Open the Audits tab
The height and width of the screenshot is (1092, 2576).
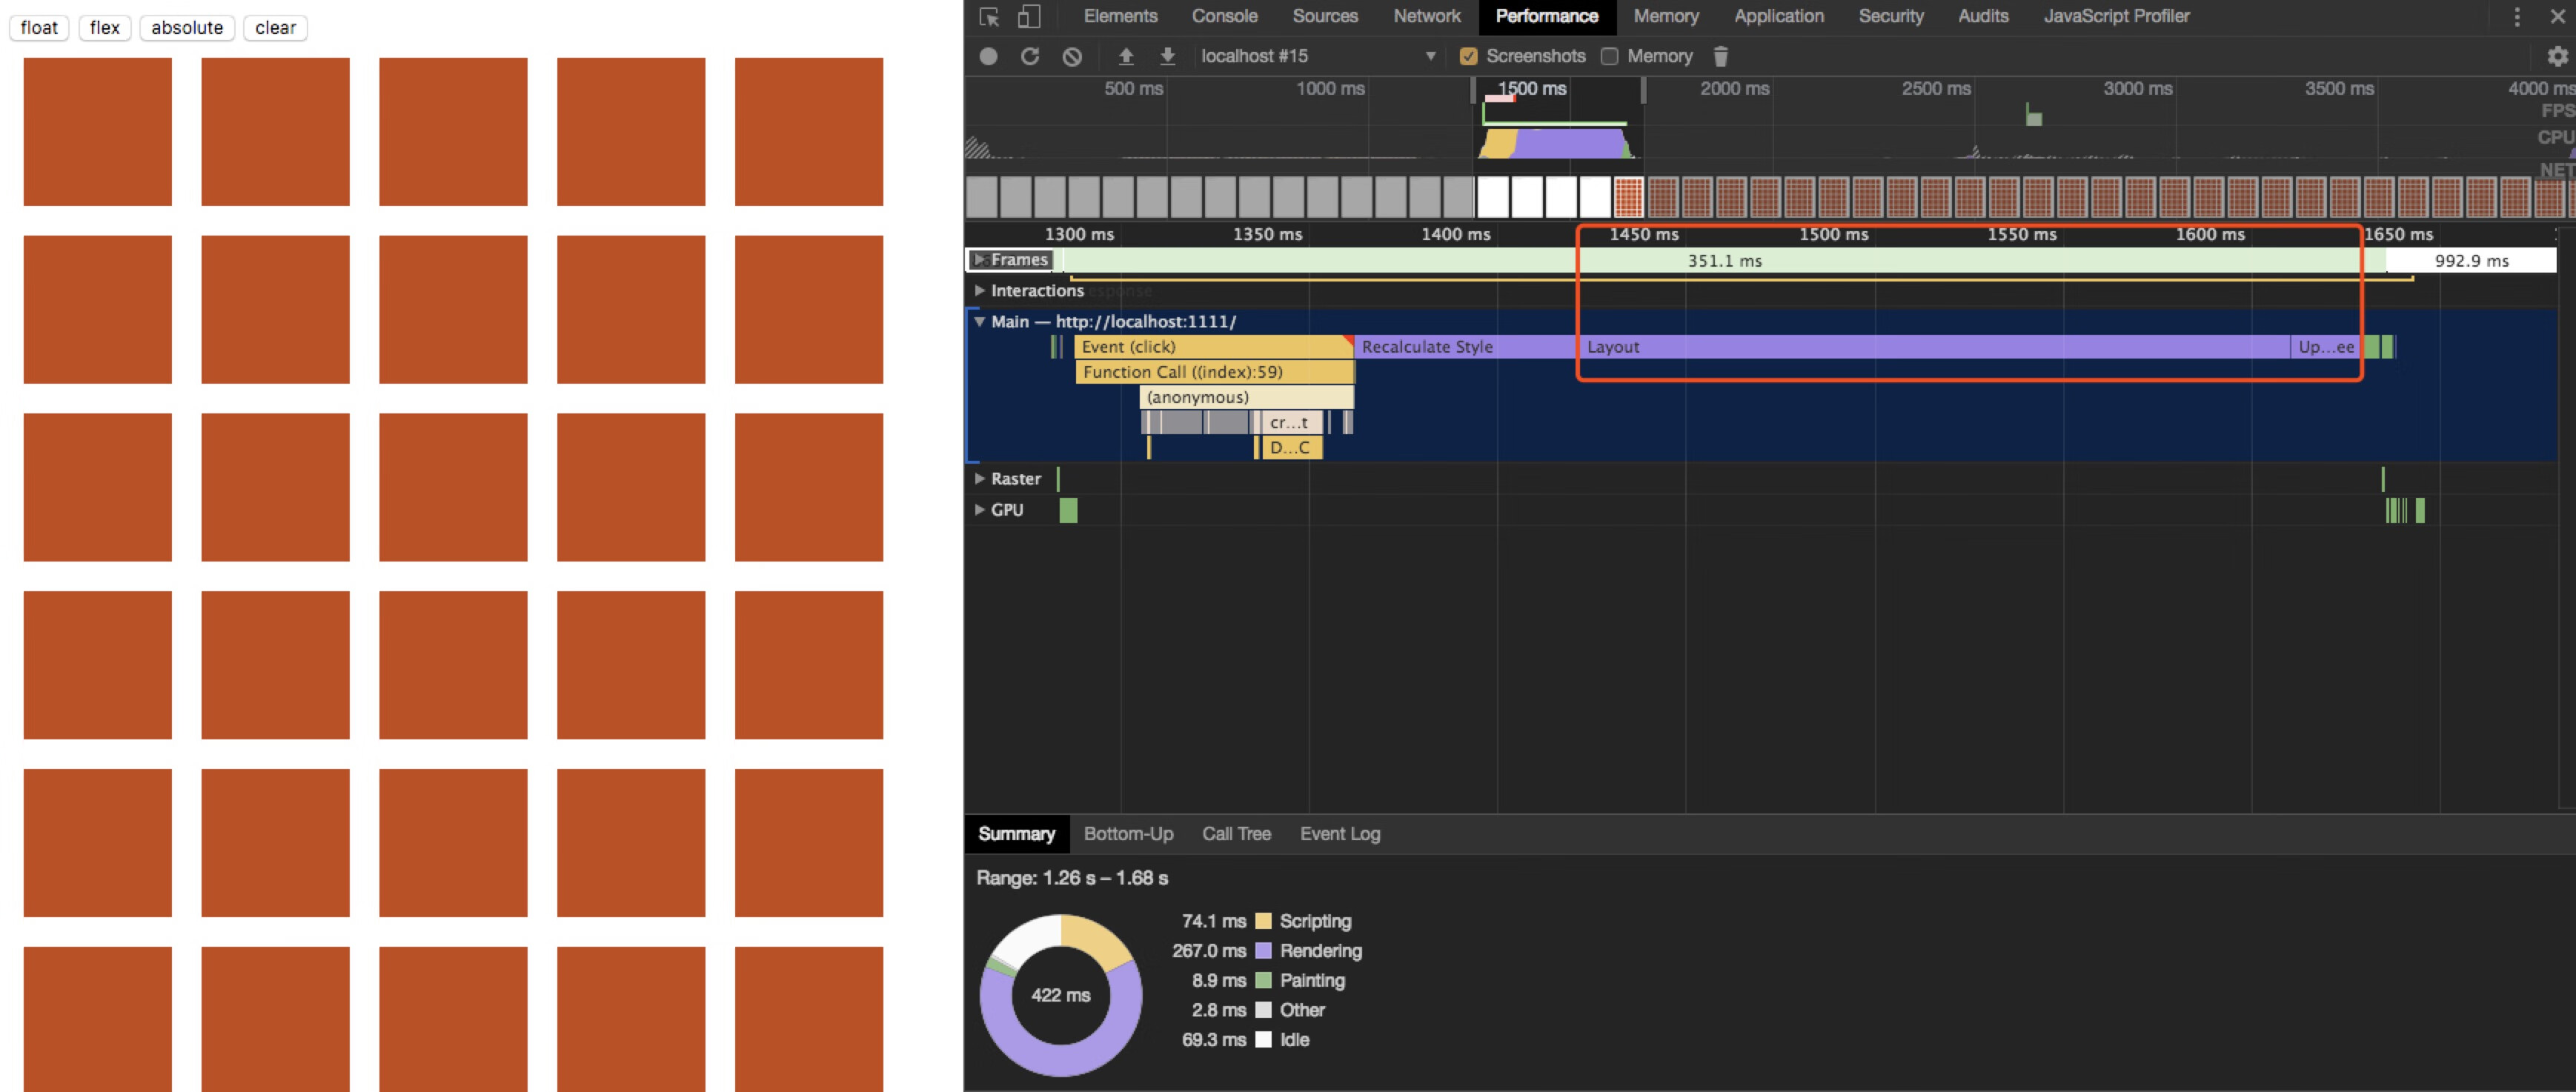1983,17
